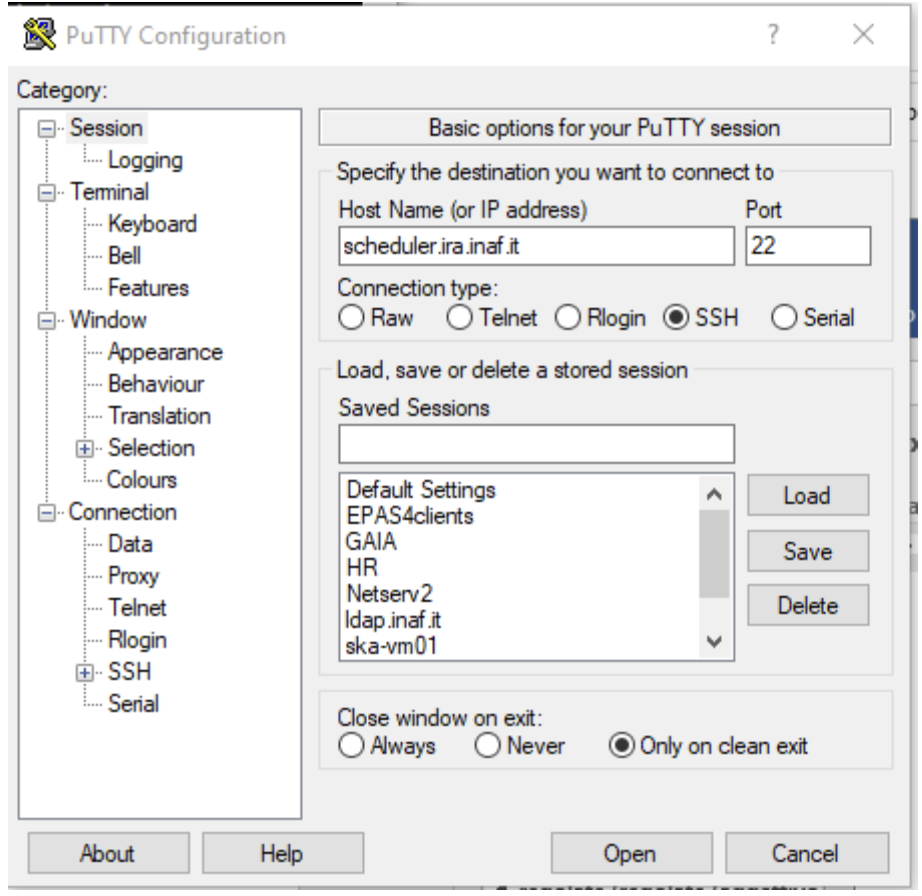
Task: Click the sessions list scrollbar thumb
Action: click(x=714, y=554)
